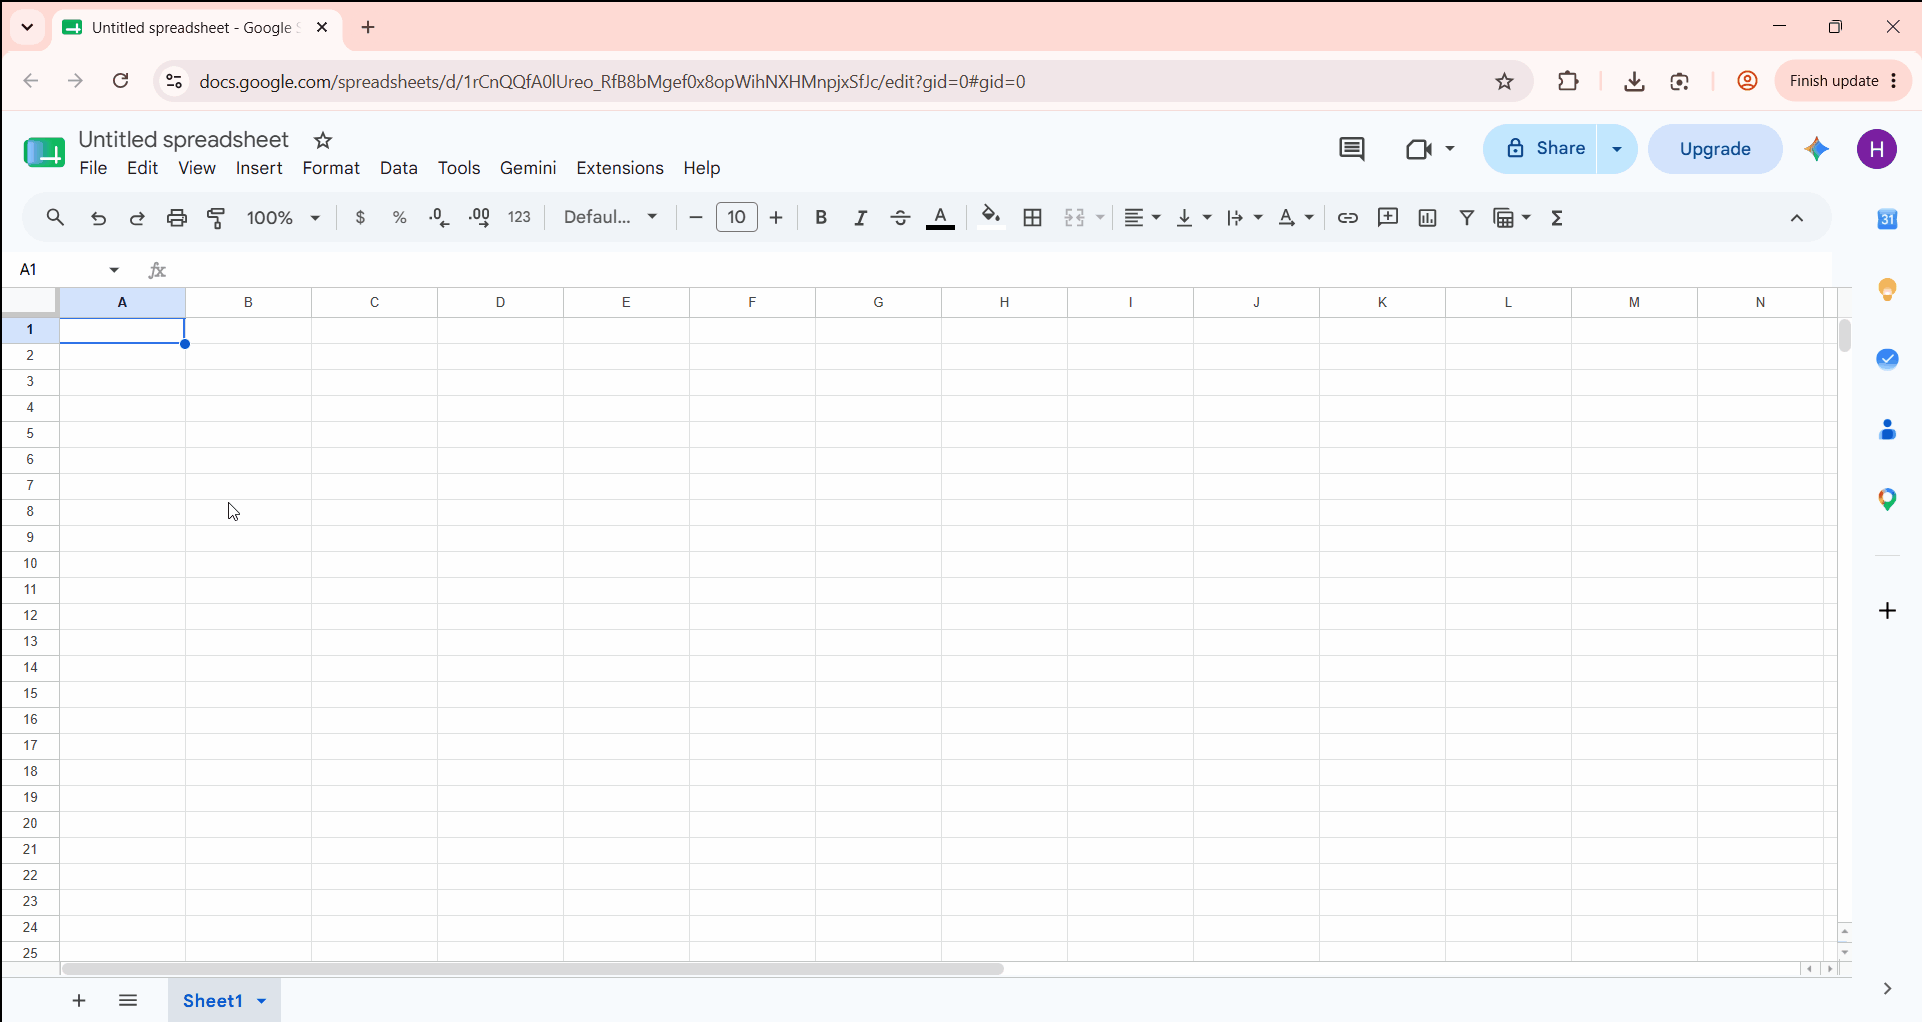Open the filter views table dropdown
This screenshot has height=1022, width=1922.
pyautogui.click(x=1512, y=217)
